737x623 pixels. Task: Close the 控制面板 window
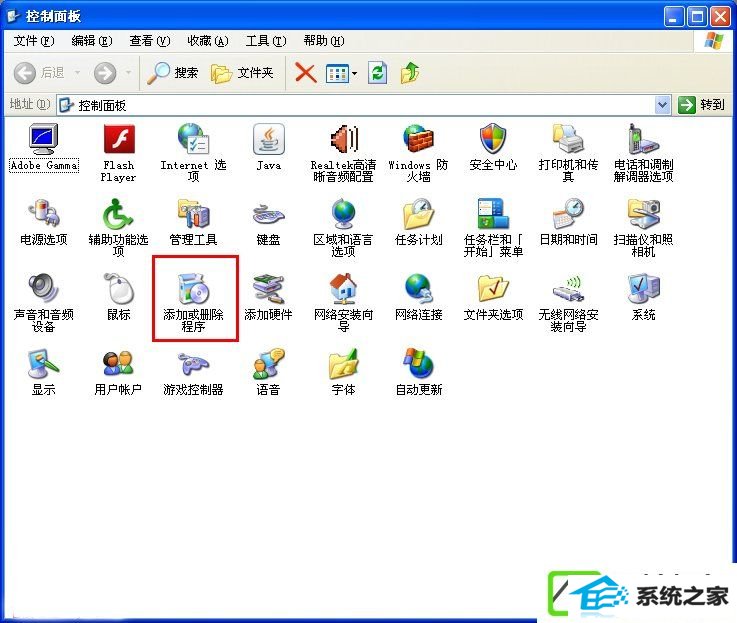tap(721, 17)
